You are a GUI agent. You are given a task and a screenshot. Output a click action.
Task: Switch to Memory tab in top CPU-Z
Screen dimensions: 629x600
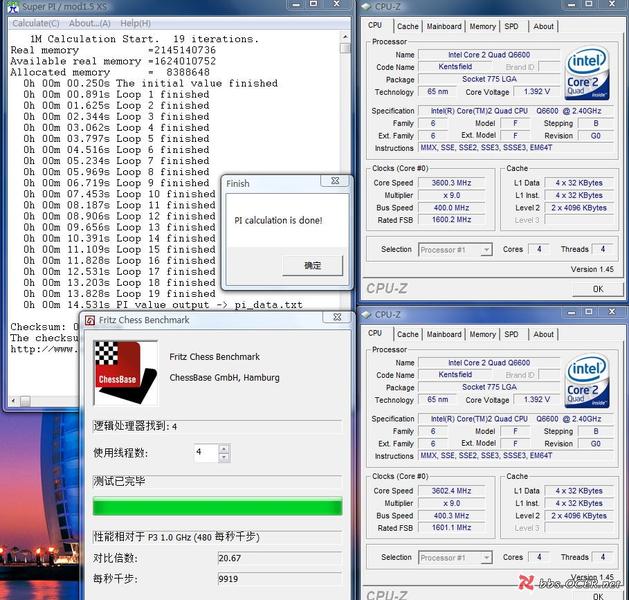click(x=482, y=26)
